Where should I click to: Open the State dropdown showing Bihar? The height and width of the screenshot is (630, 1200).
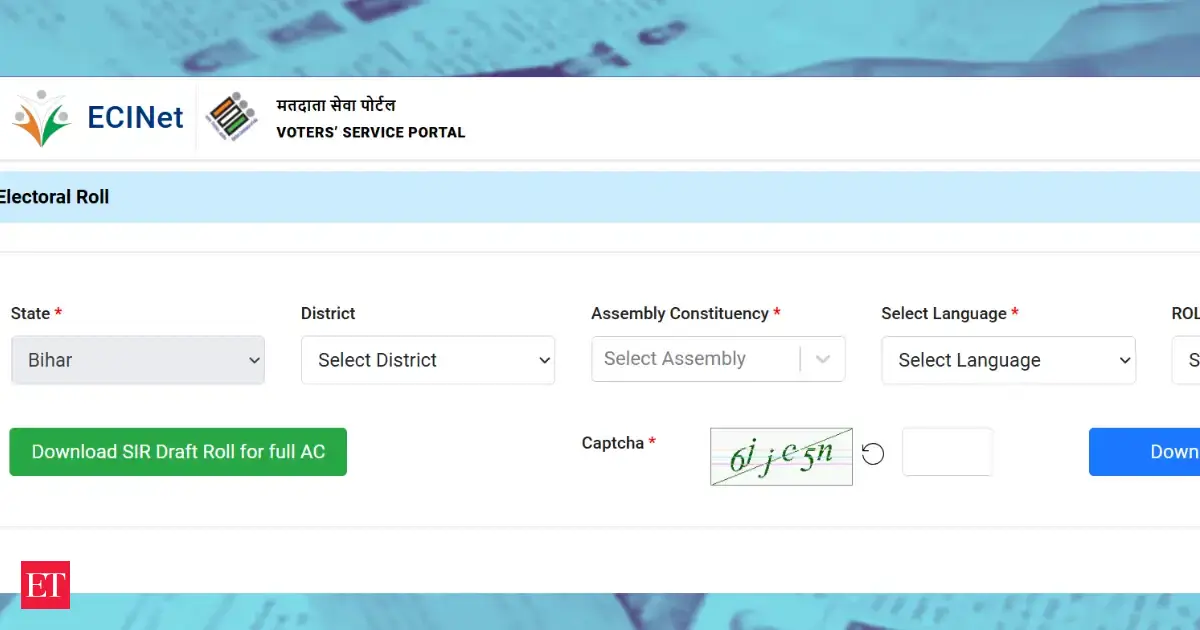[x=137, y=360]
